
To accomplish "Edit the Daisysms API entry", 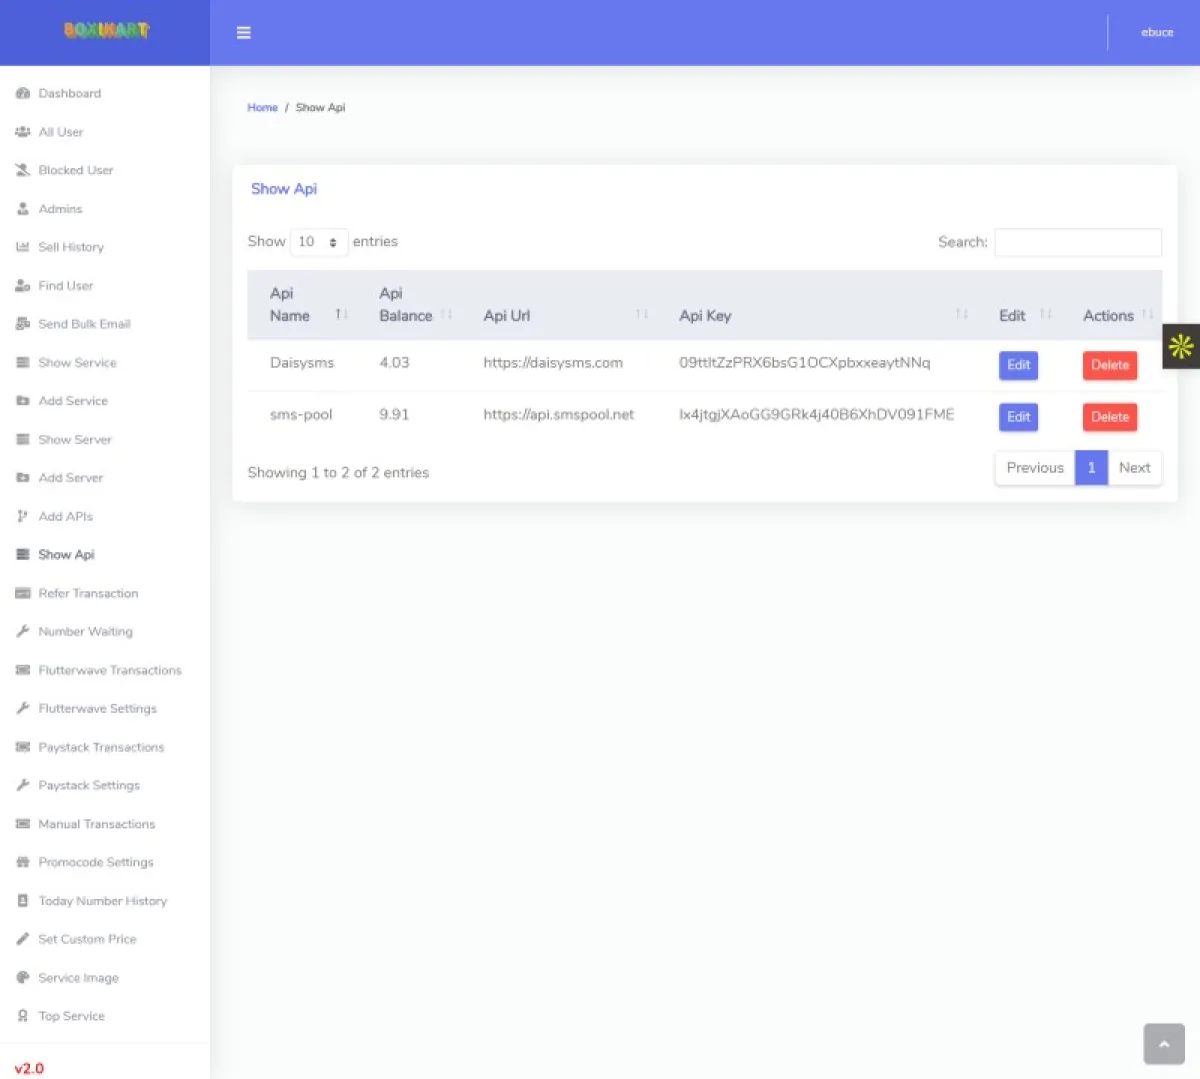I will (x=1018, y=365).
